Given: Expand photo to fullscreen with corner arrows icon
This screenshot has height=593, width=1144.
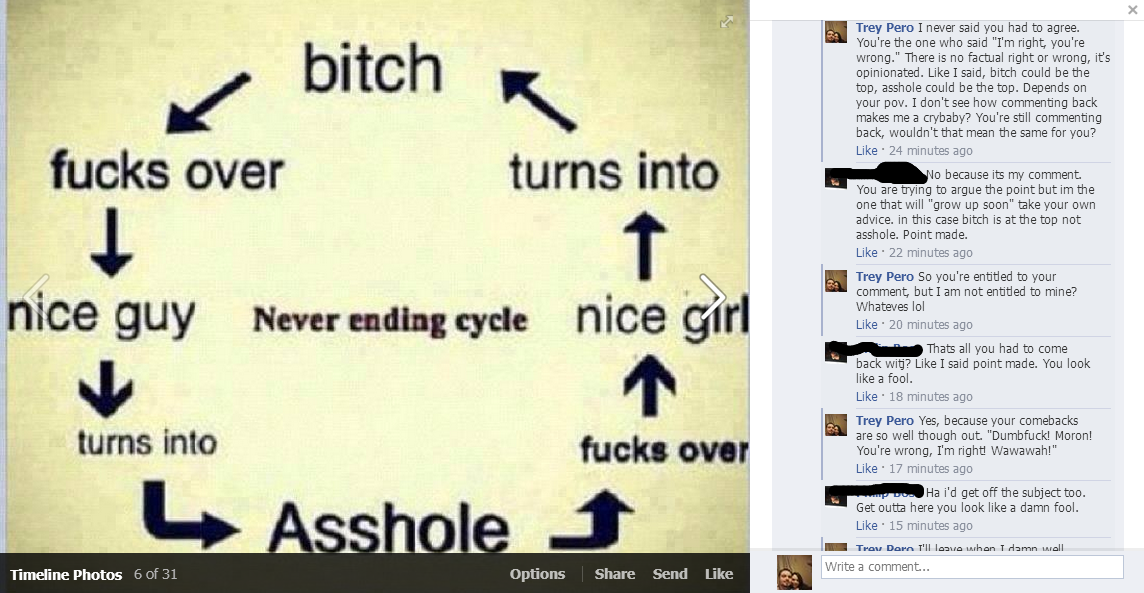Looking at the screenshot, I should (x=727, y=22).
